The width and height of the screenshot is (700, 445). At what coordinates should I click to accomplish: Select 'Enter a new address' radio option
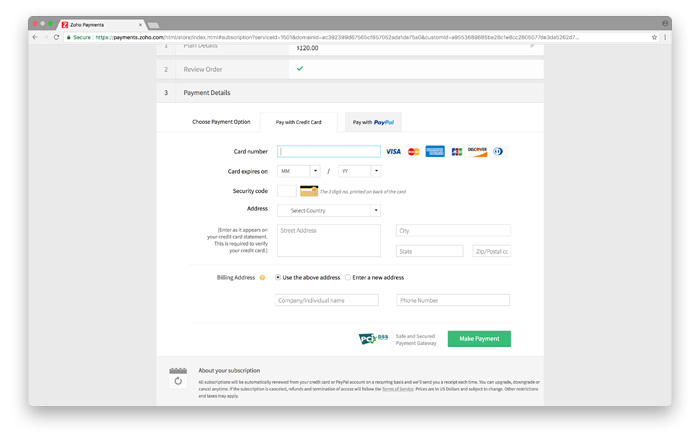(x=348, y=277)
